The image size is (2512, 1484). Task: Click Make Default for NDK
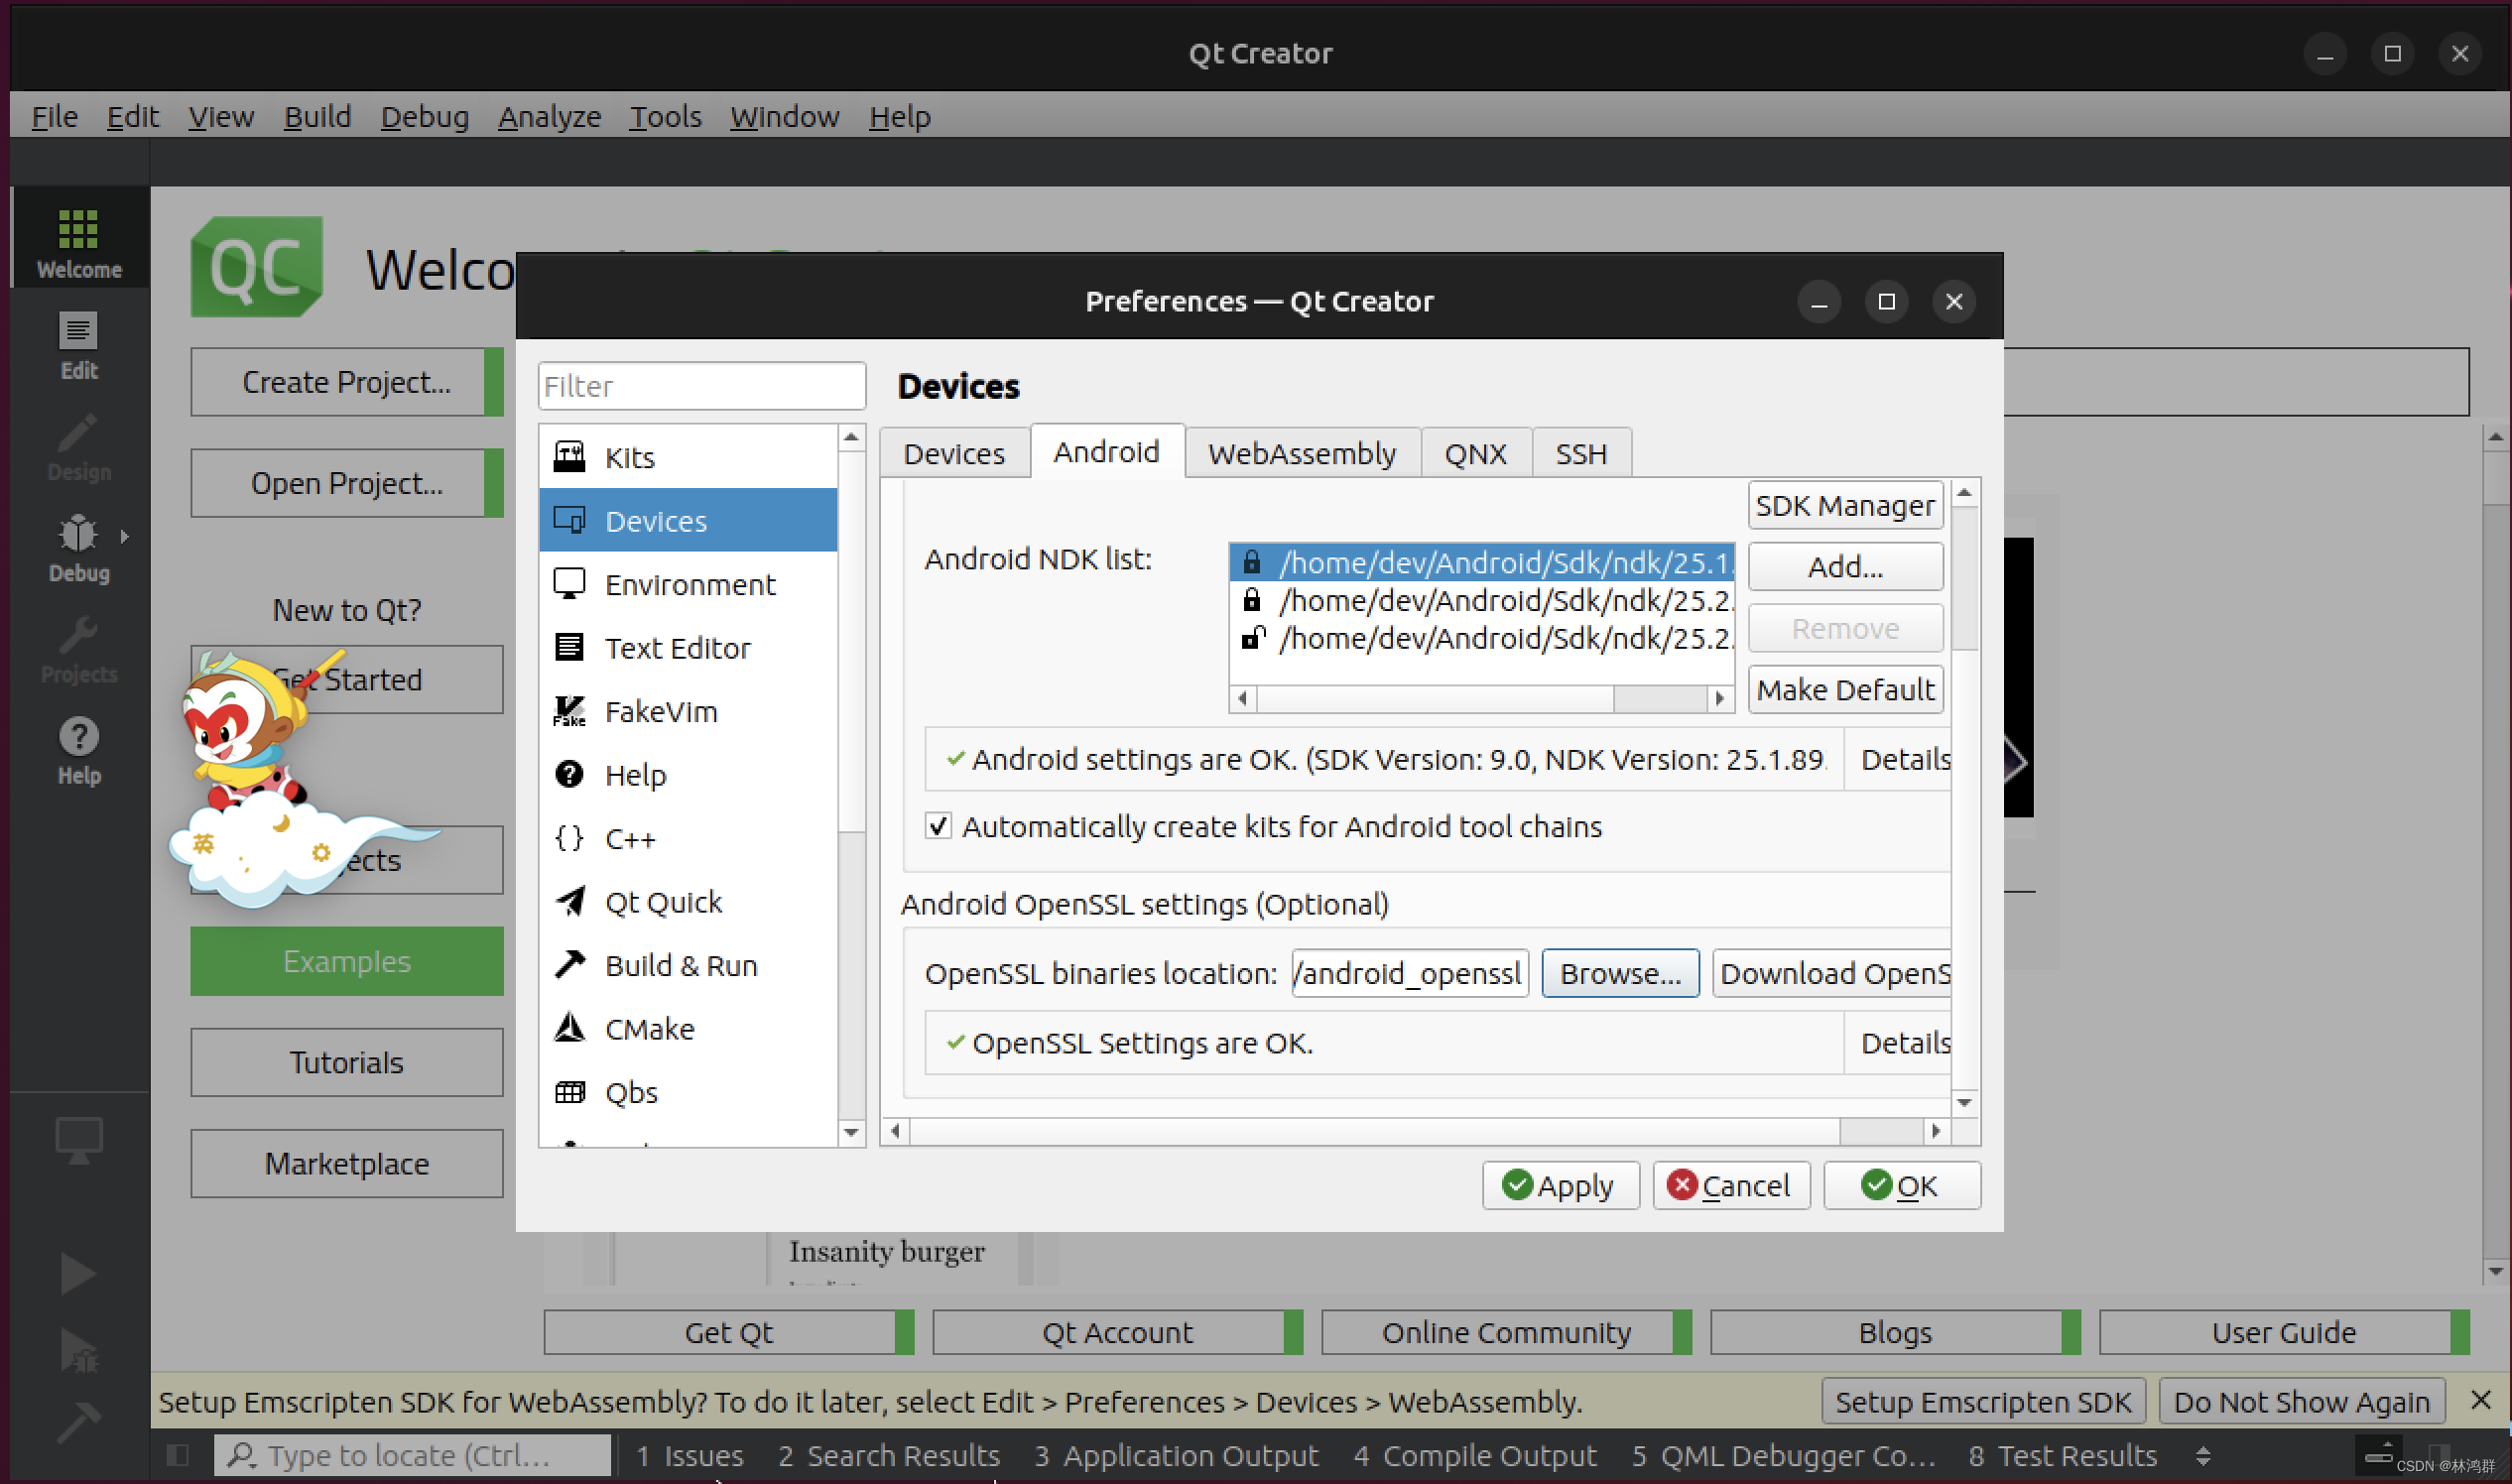pyautogui.click(x=1845, y=689)
